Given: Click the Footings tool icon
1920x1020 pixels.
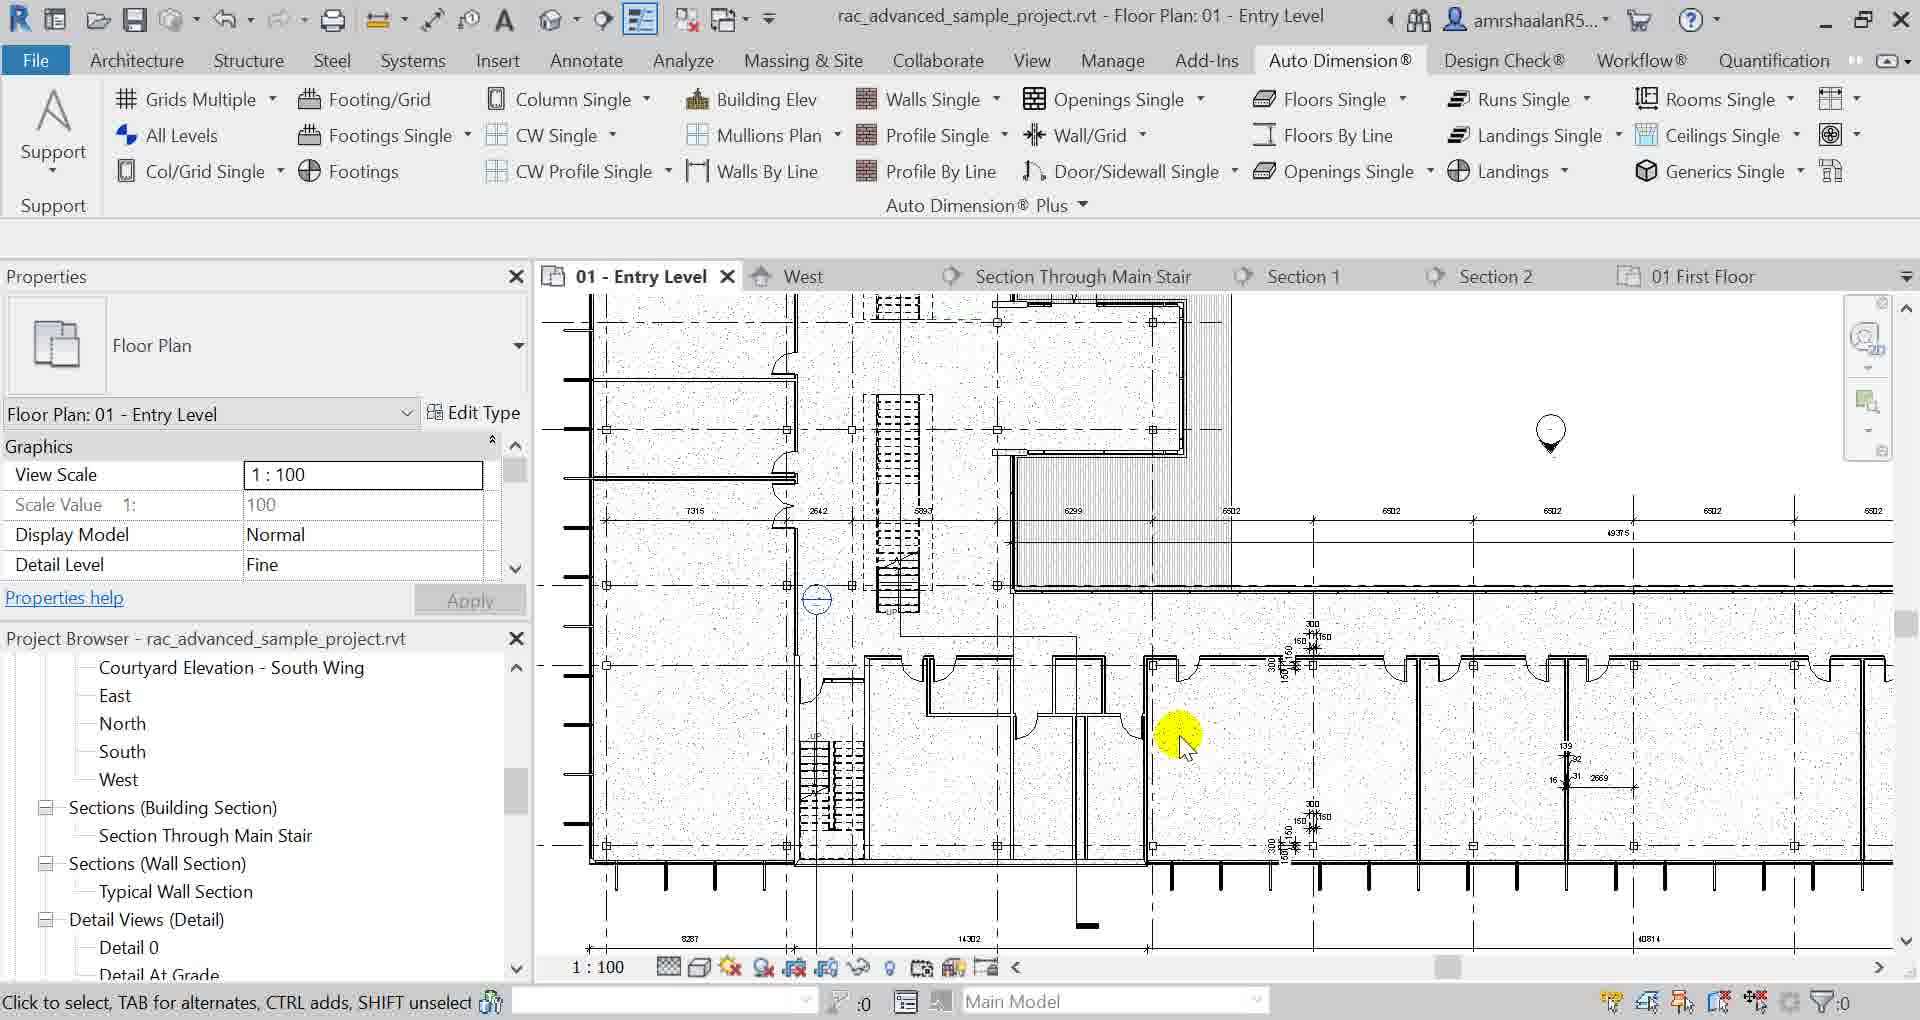Looking at the screenshot, I should point(310,171).
